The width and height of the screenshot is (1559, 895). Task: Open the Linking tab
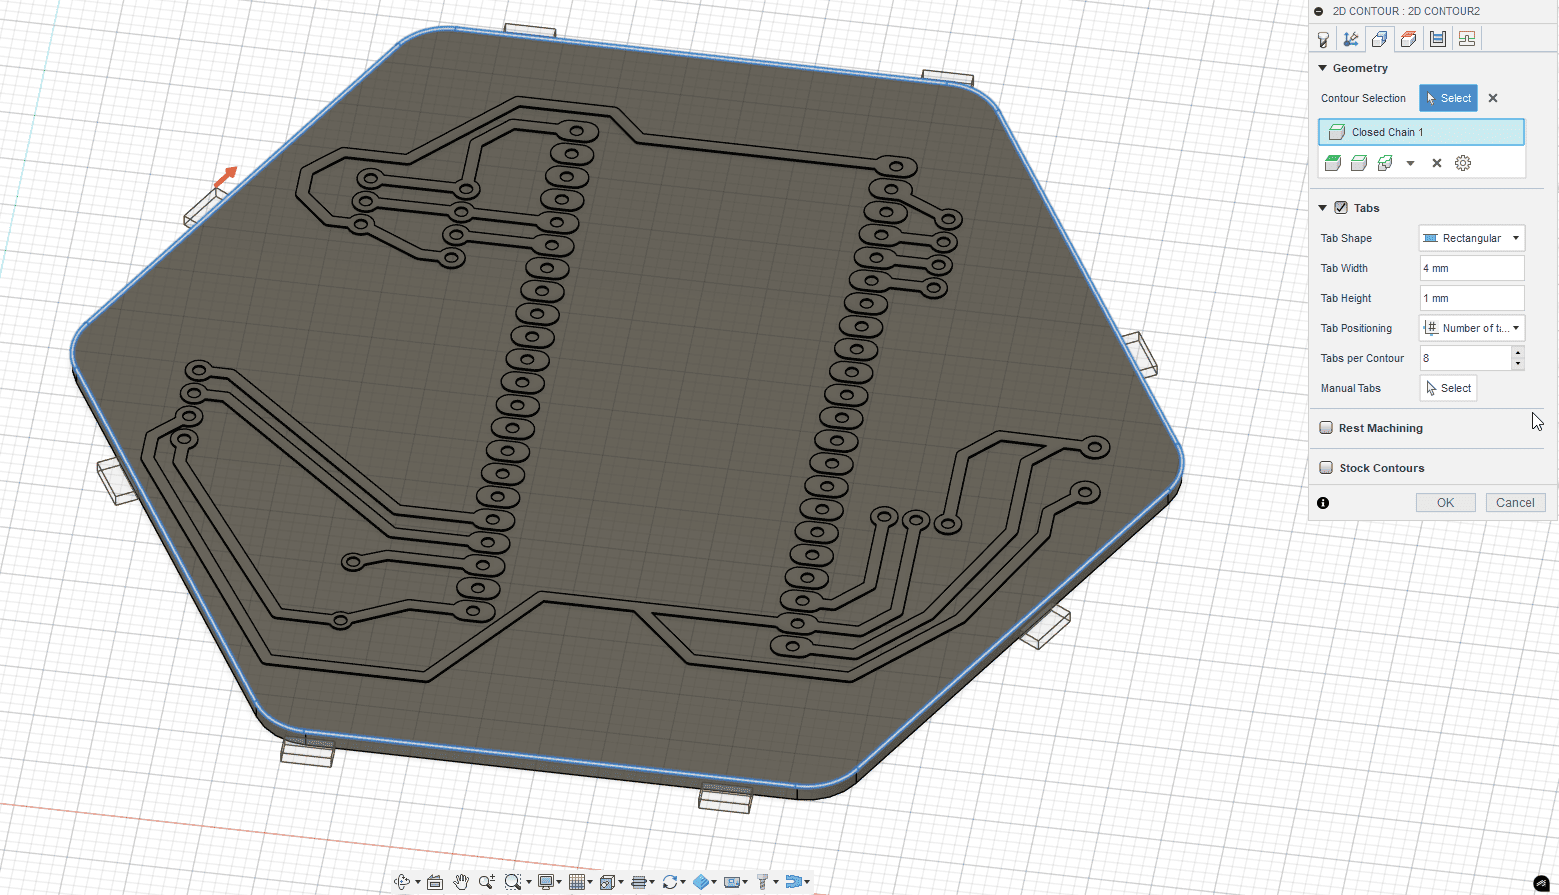(1467, 39)
